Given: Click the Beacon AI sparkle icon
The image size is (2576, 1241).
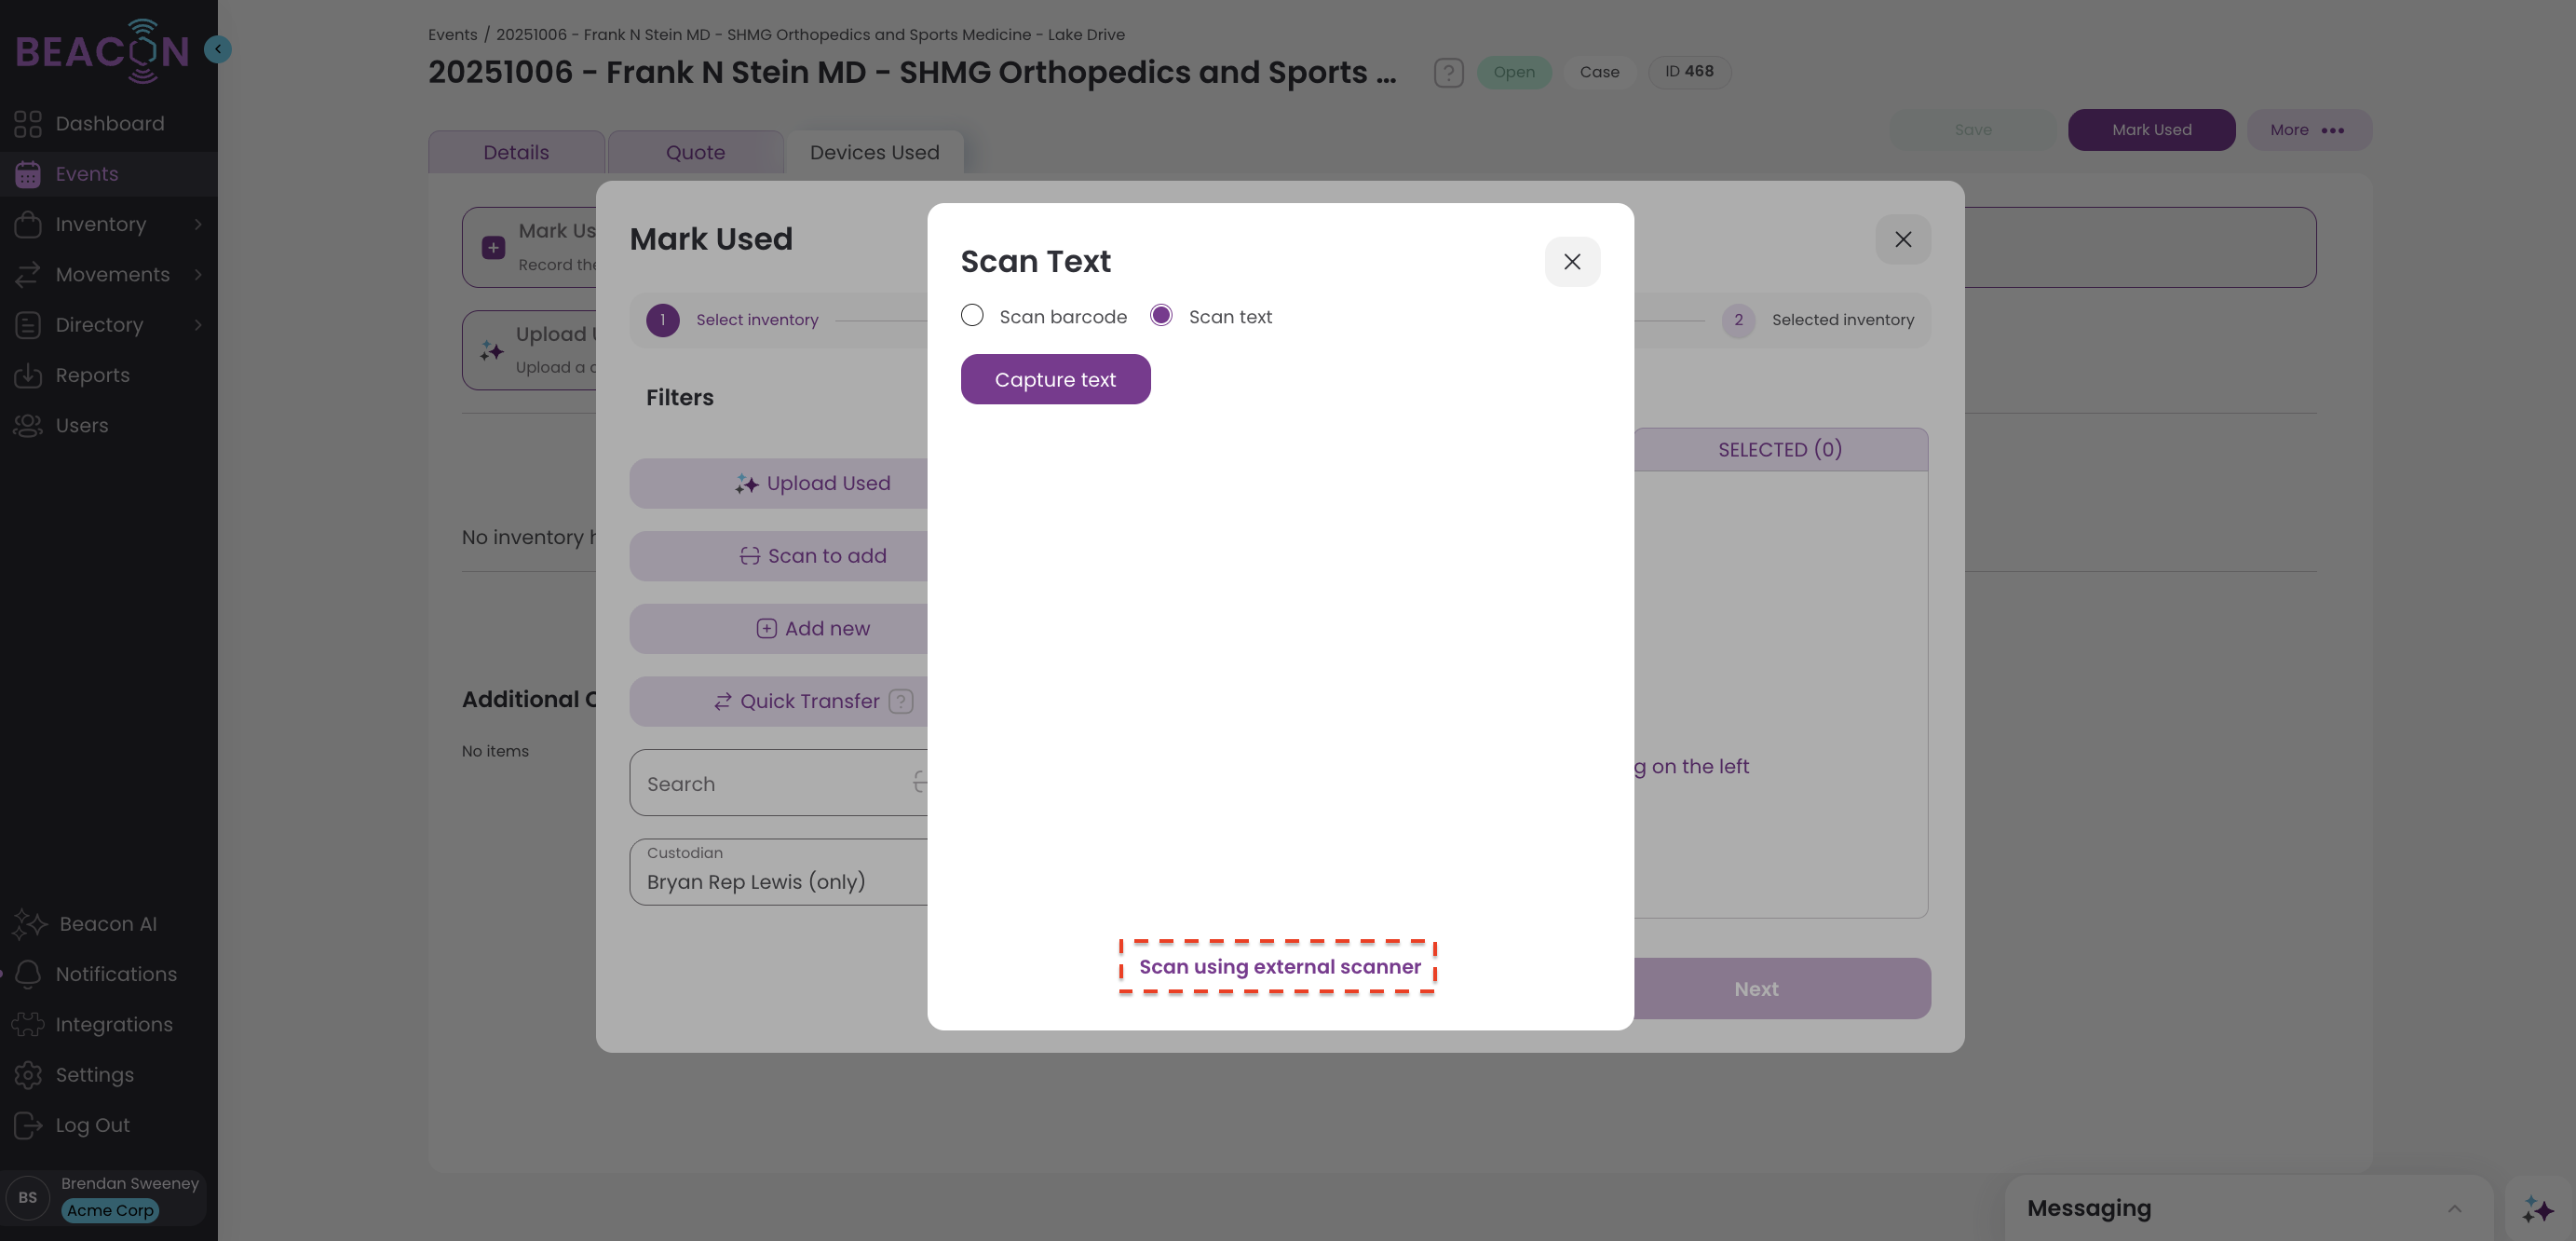Looking at the screenshot, I should pos(30,924).
